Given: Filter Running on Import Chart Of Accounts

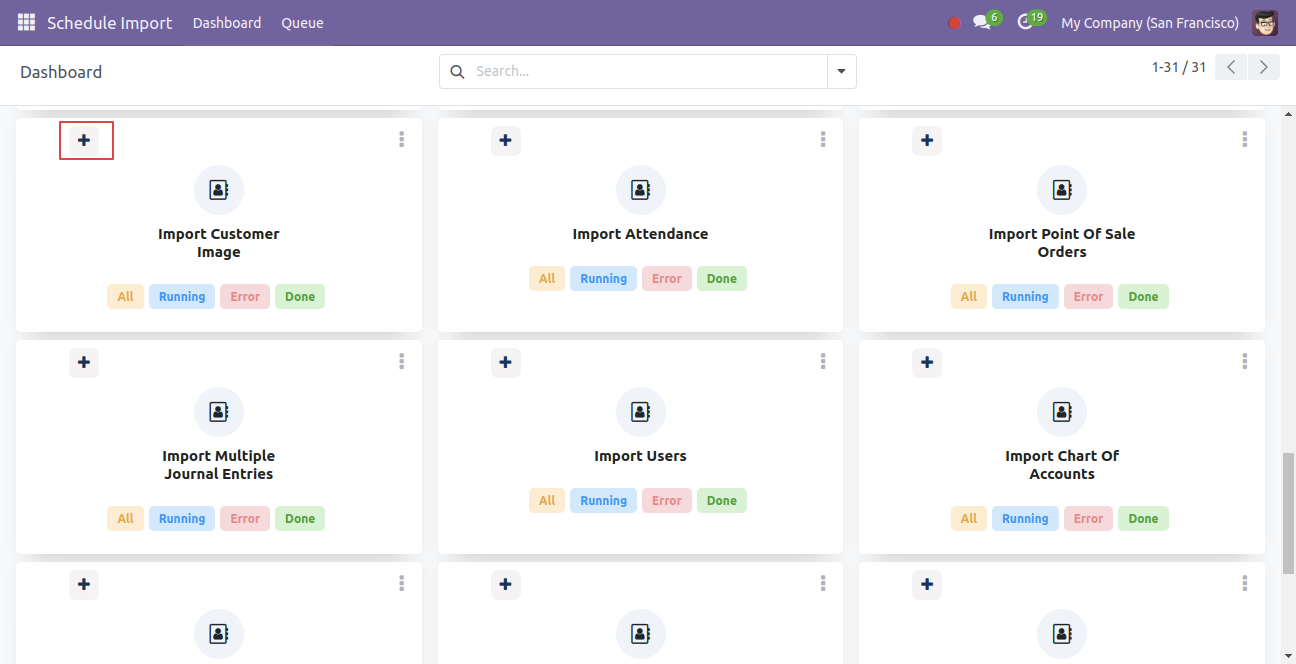Looking at the screenshot, I should pos(1025,519).
